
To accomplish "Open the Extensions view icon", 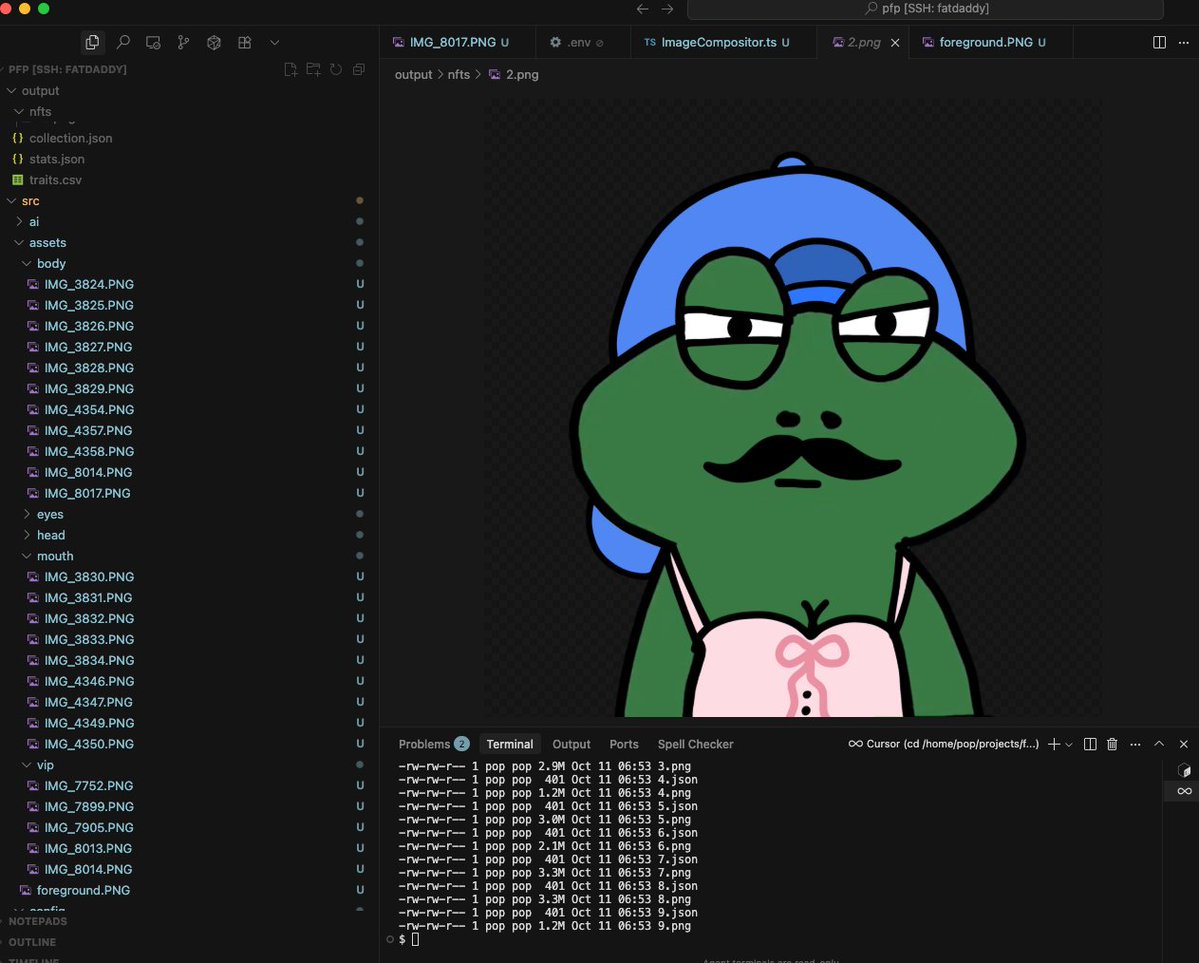I will point(245,43).
